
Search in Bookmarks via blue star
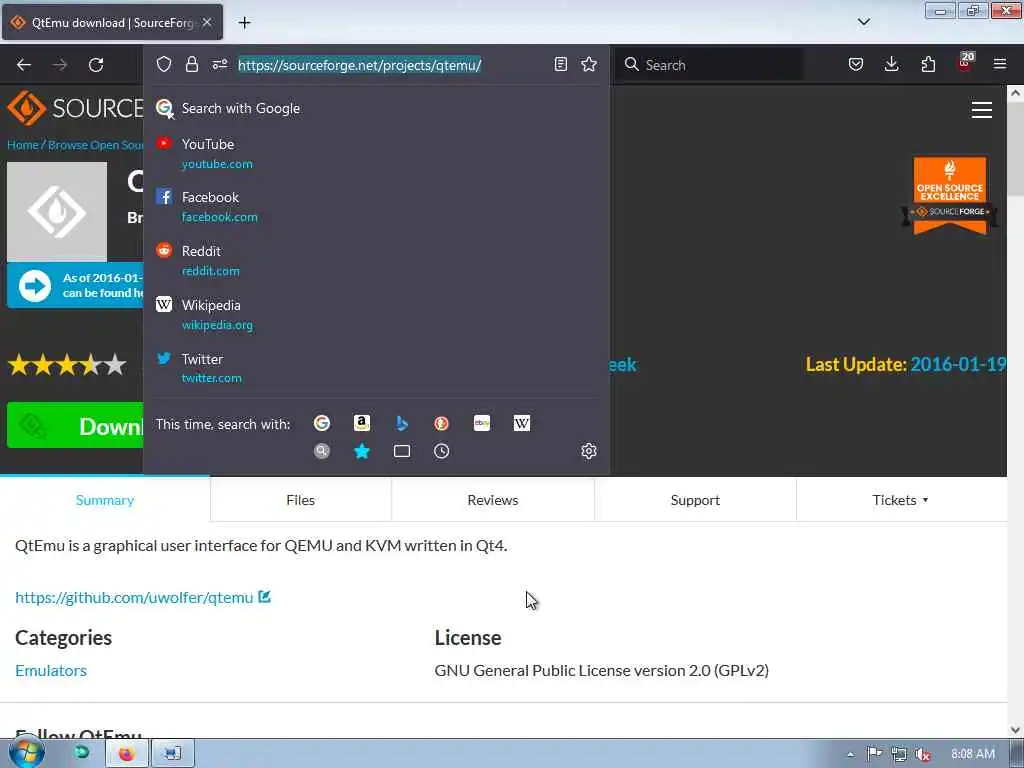click(362, 451)
